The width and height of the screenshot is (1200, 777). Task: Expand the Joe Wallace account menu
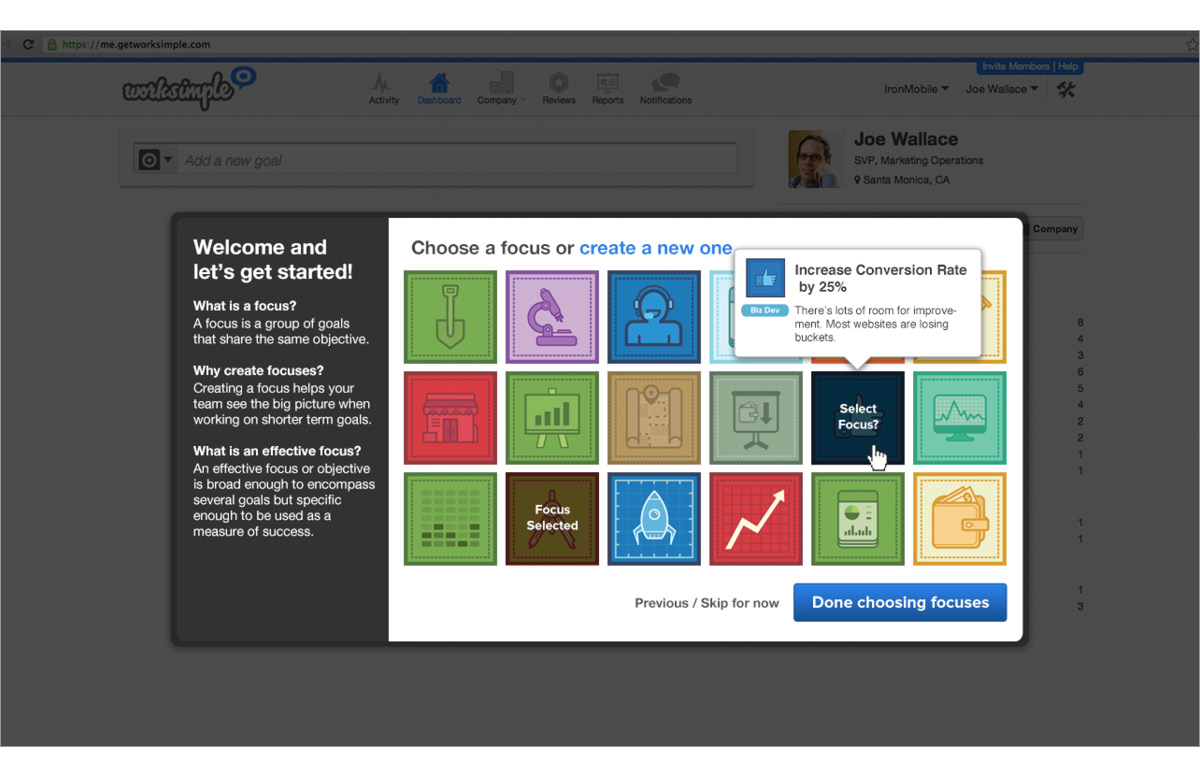(1001, 89)
